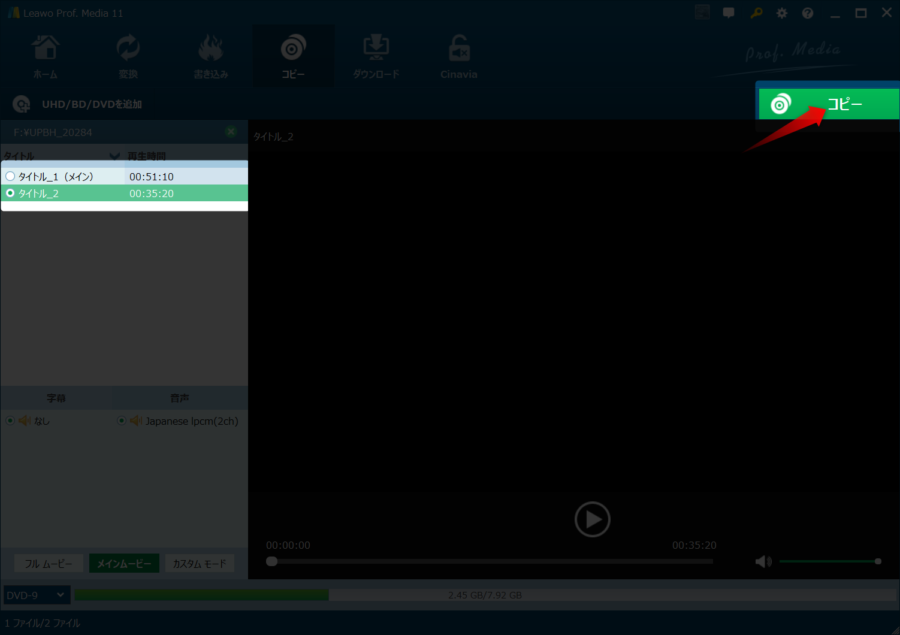Open the 変換 convert module
This screenshot has height=635, width=900.
point(128,57)
